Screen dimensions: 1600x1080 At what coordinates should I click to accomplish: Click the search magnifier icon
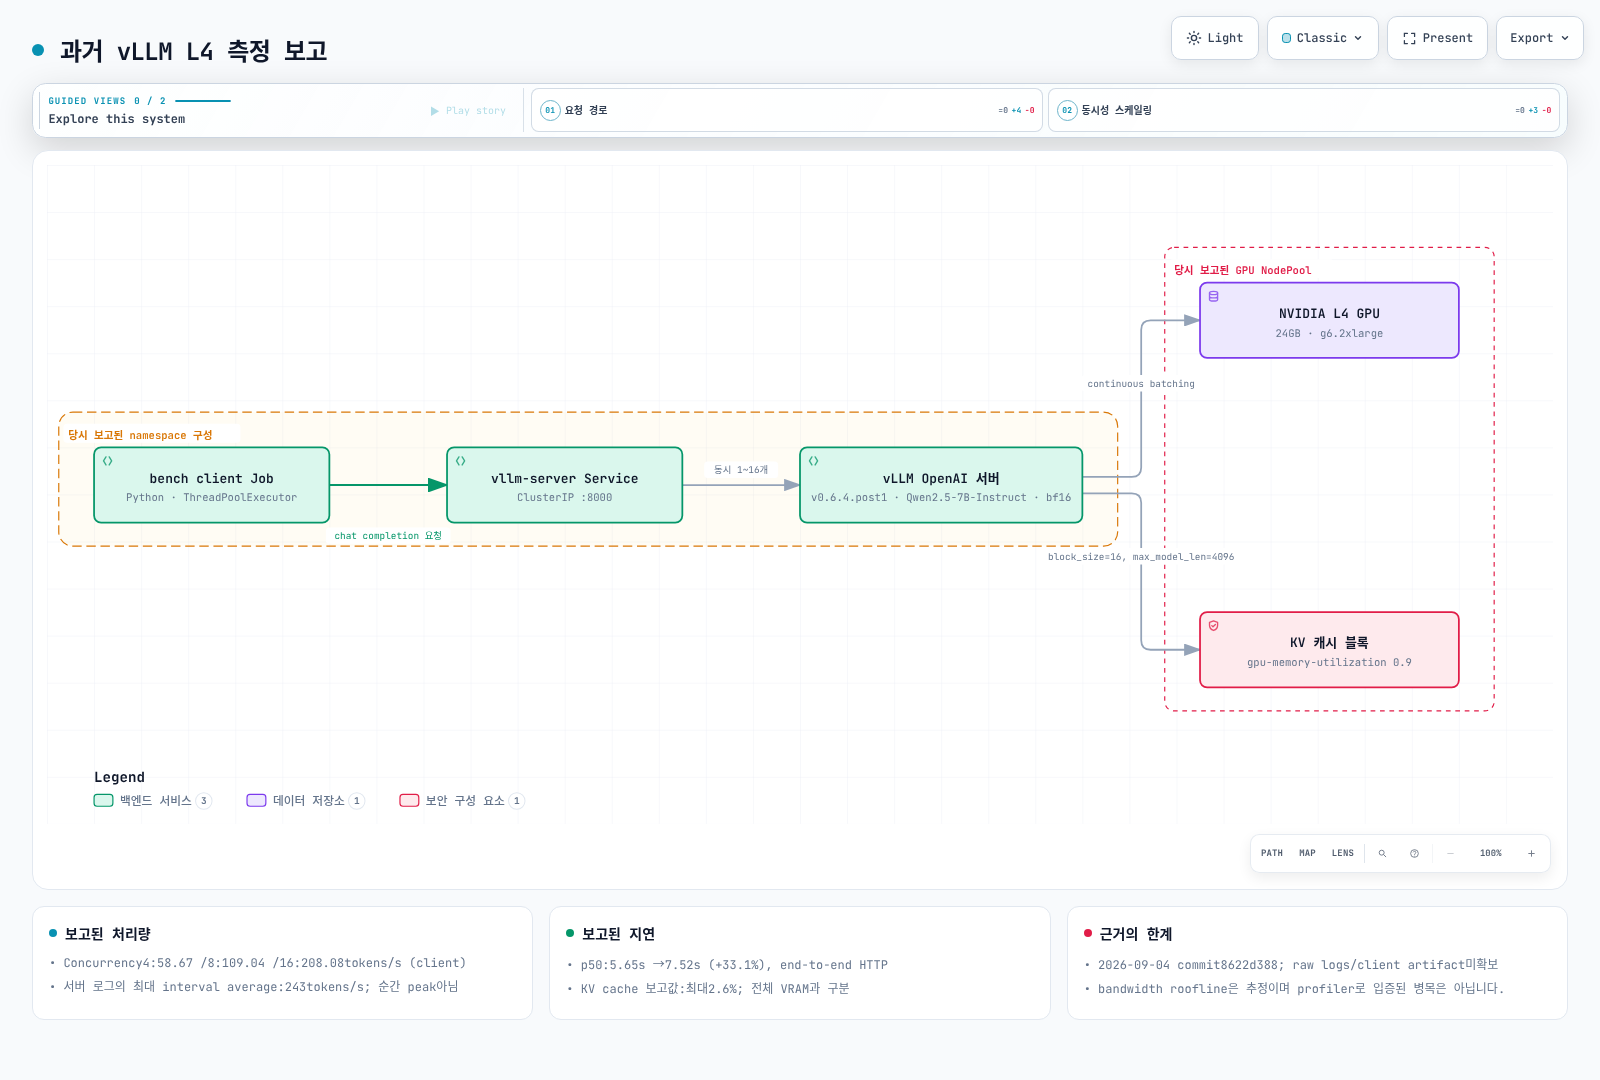coord(1382,853)
